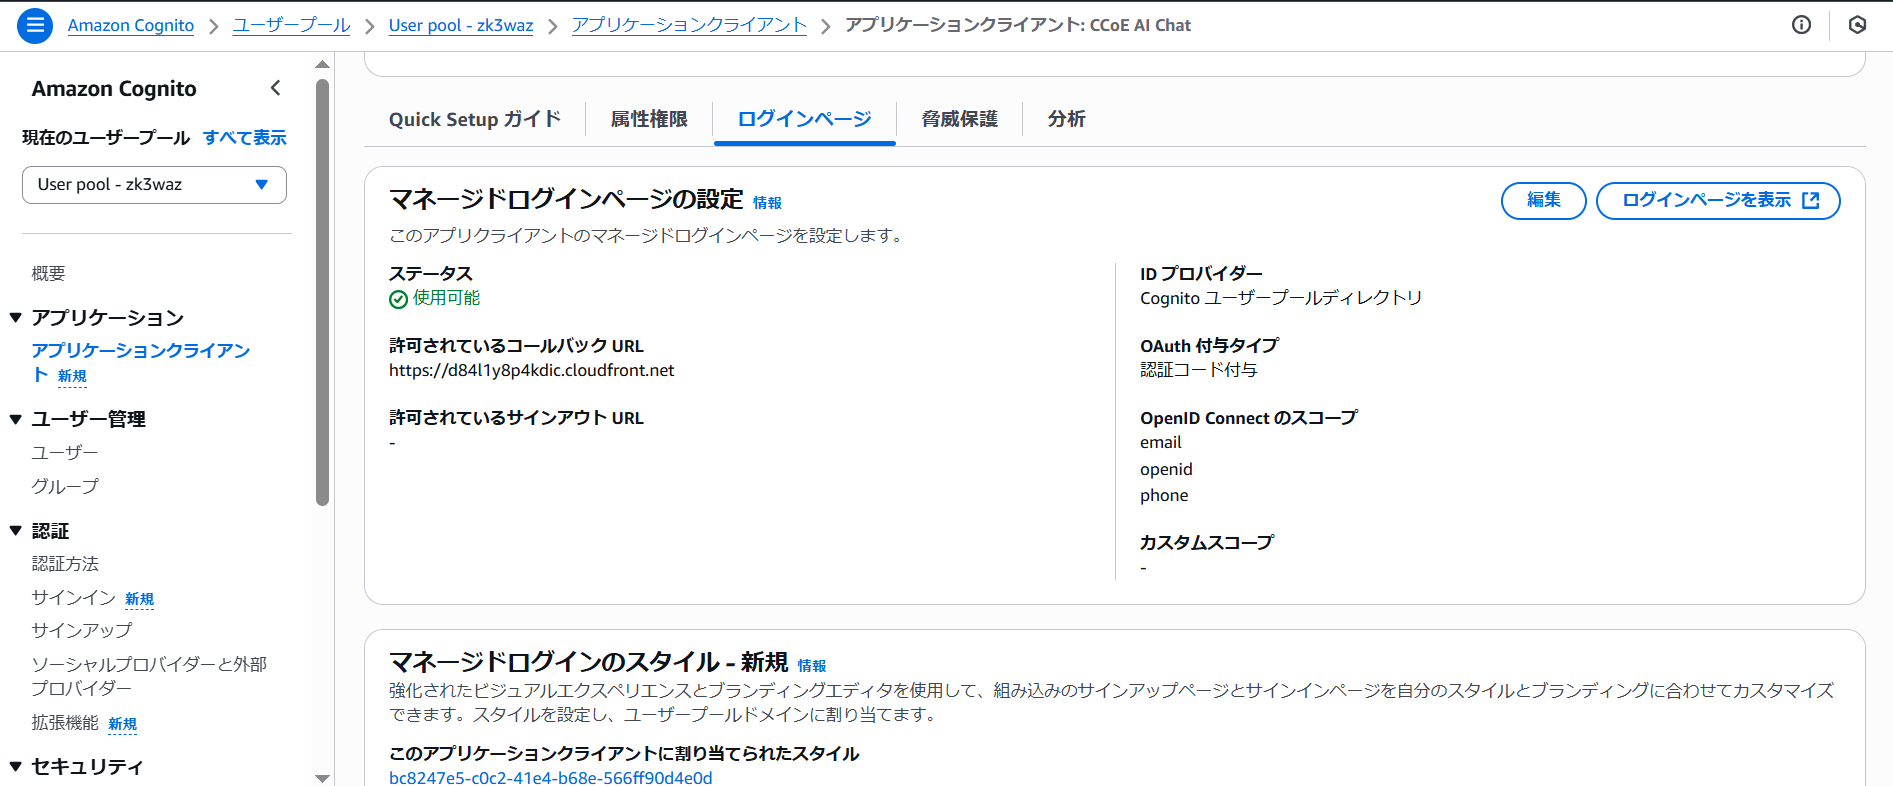Click the Cognito ユーザープールディレクトリ value
Image resolution: width=1893 pixels, height=786 pixels.
[x=1281, y=298]
